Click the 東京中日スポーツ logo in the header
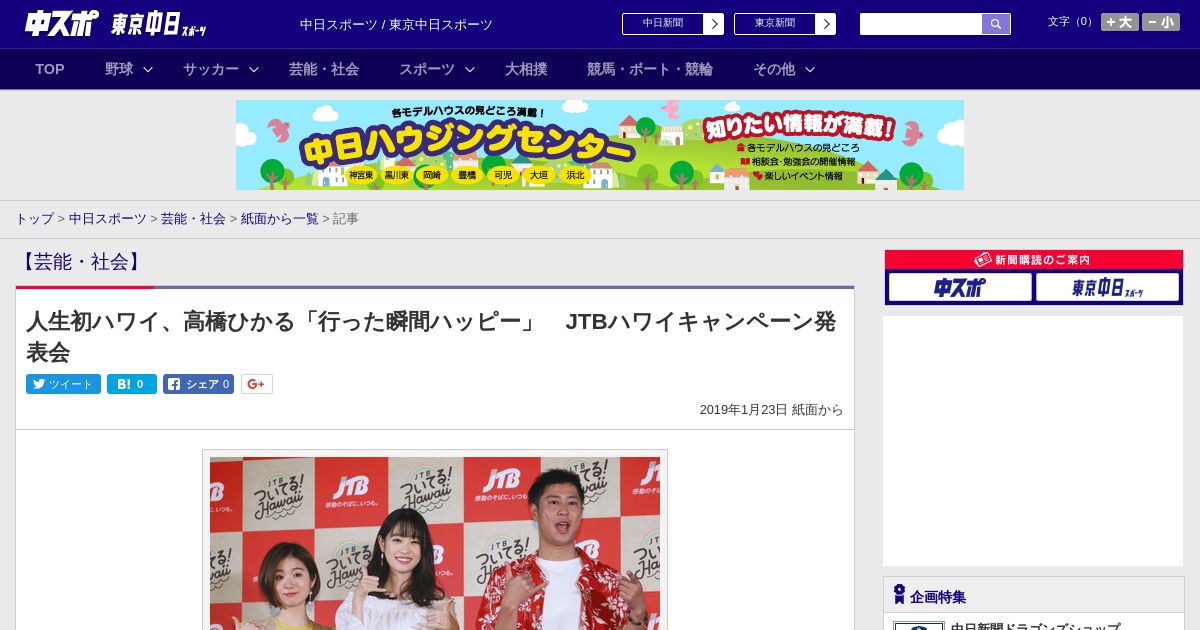Image resolution: width=1200 pixels, height=630 pixels. [x=158, y=24]
